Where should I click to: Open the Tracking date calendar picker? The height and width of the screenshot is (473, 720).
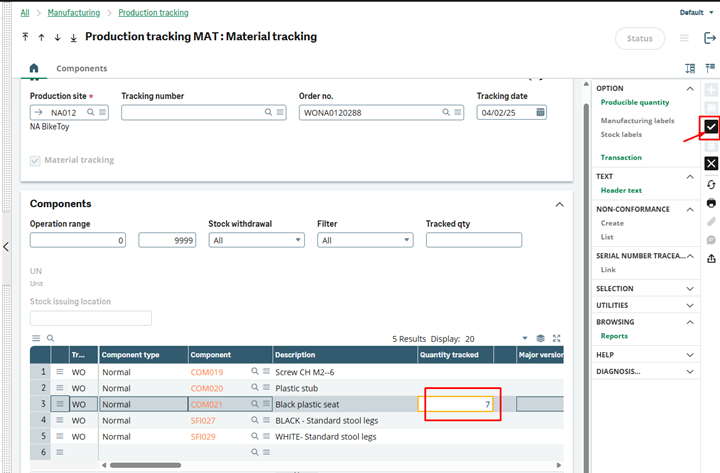pyautogui.click(x=541, y=113)
